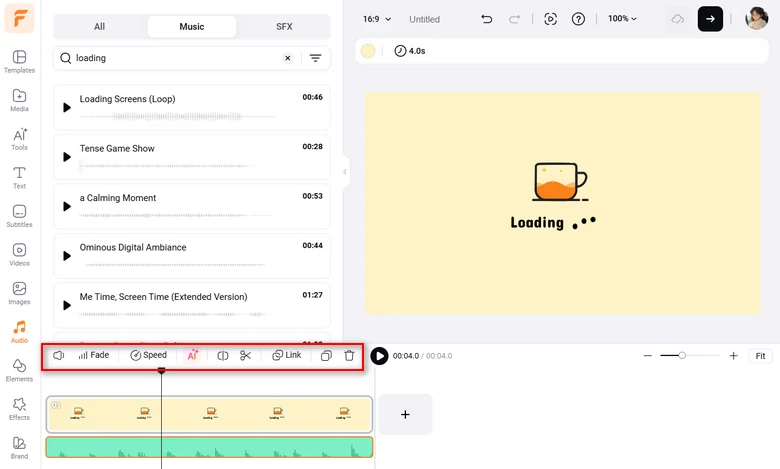Play the timeline video preview
The width and height of the screenshot is (780, 469).
[379, 356]
